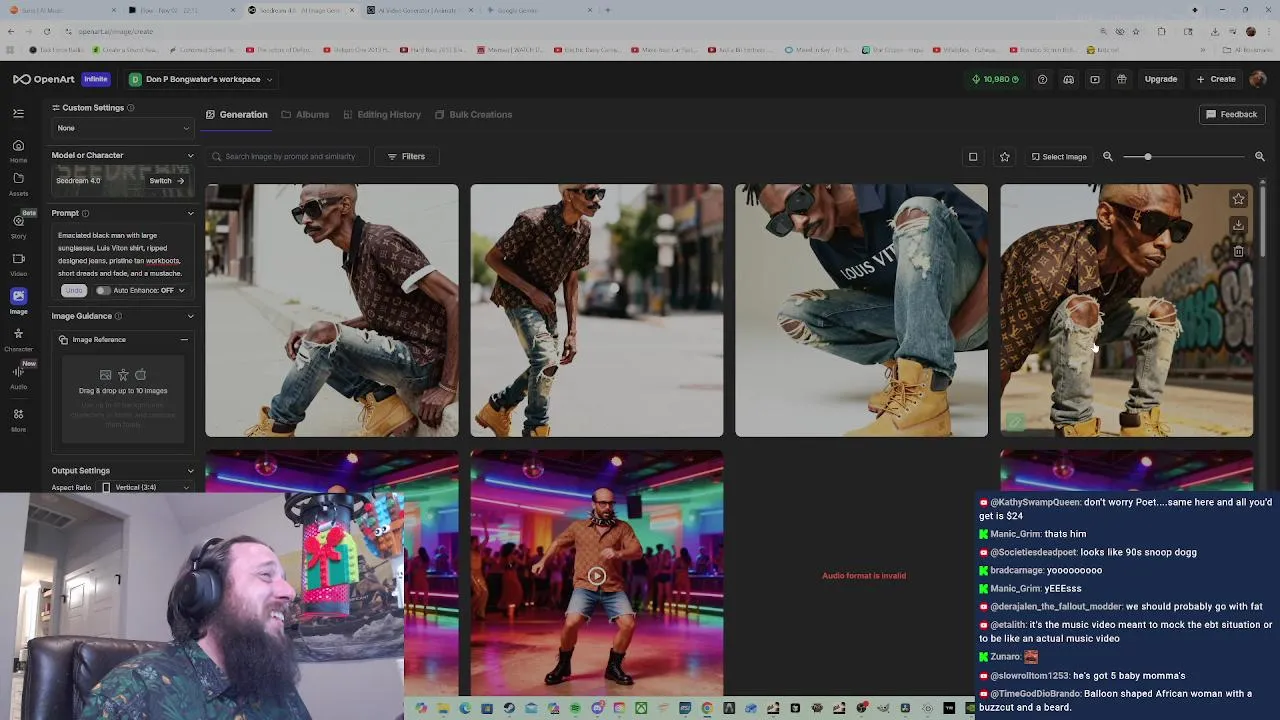Open the Assets section
This screenshot has width=1280, height=720.
(x=18, y=184)
